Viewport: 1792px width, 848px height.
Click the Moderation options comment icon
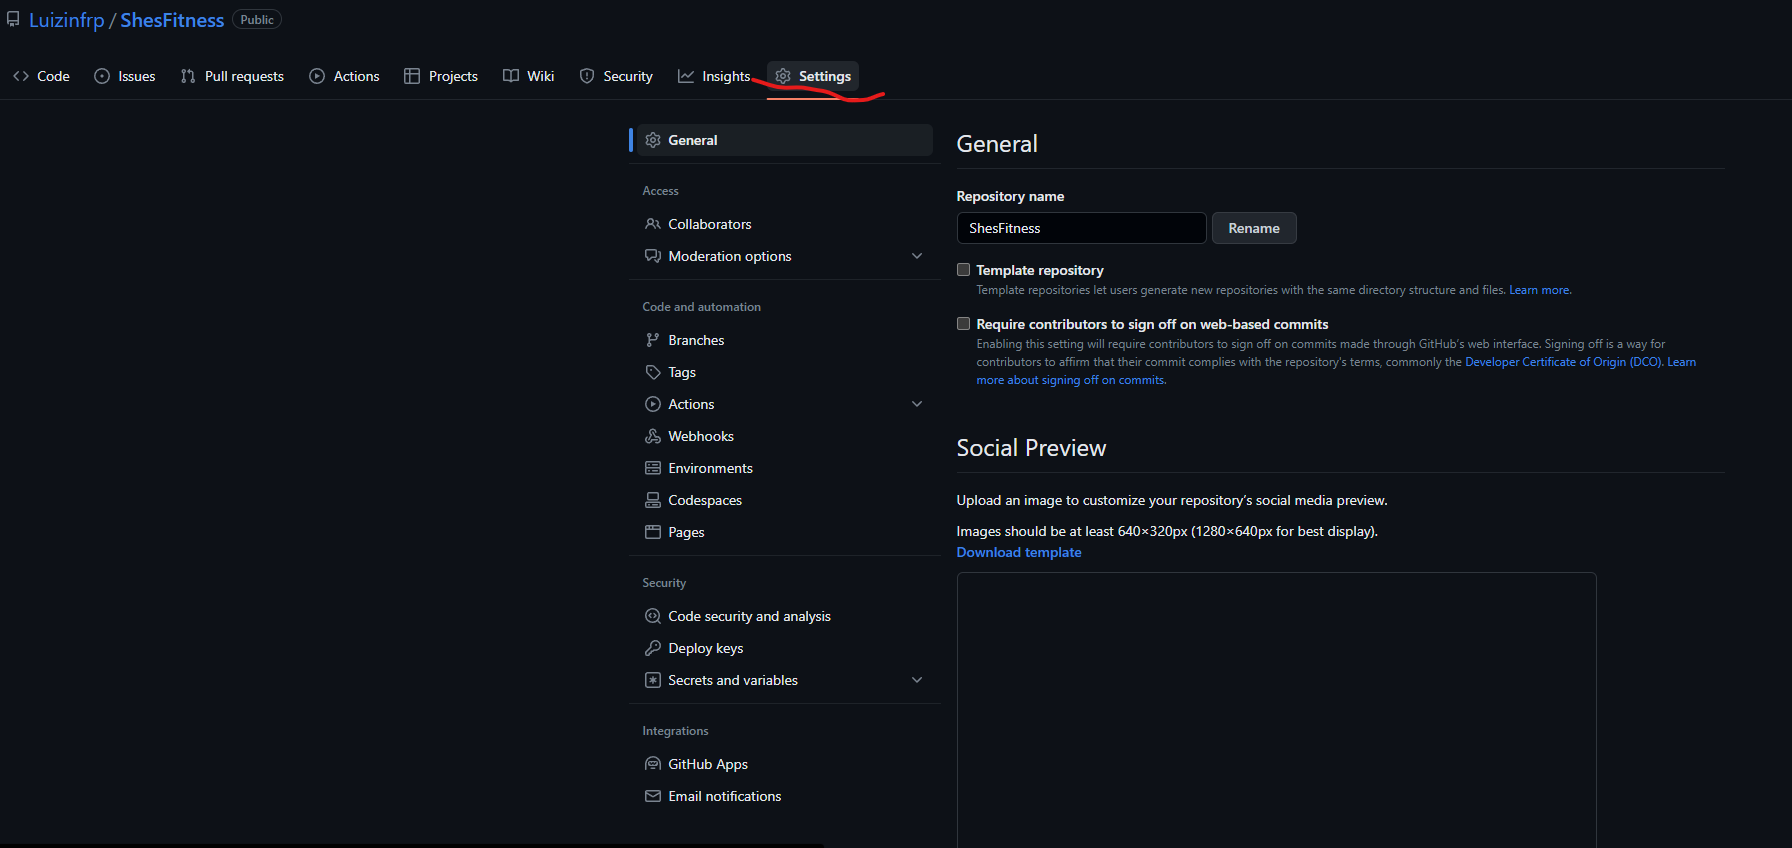pos(653,256)
